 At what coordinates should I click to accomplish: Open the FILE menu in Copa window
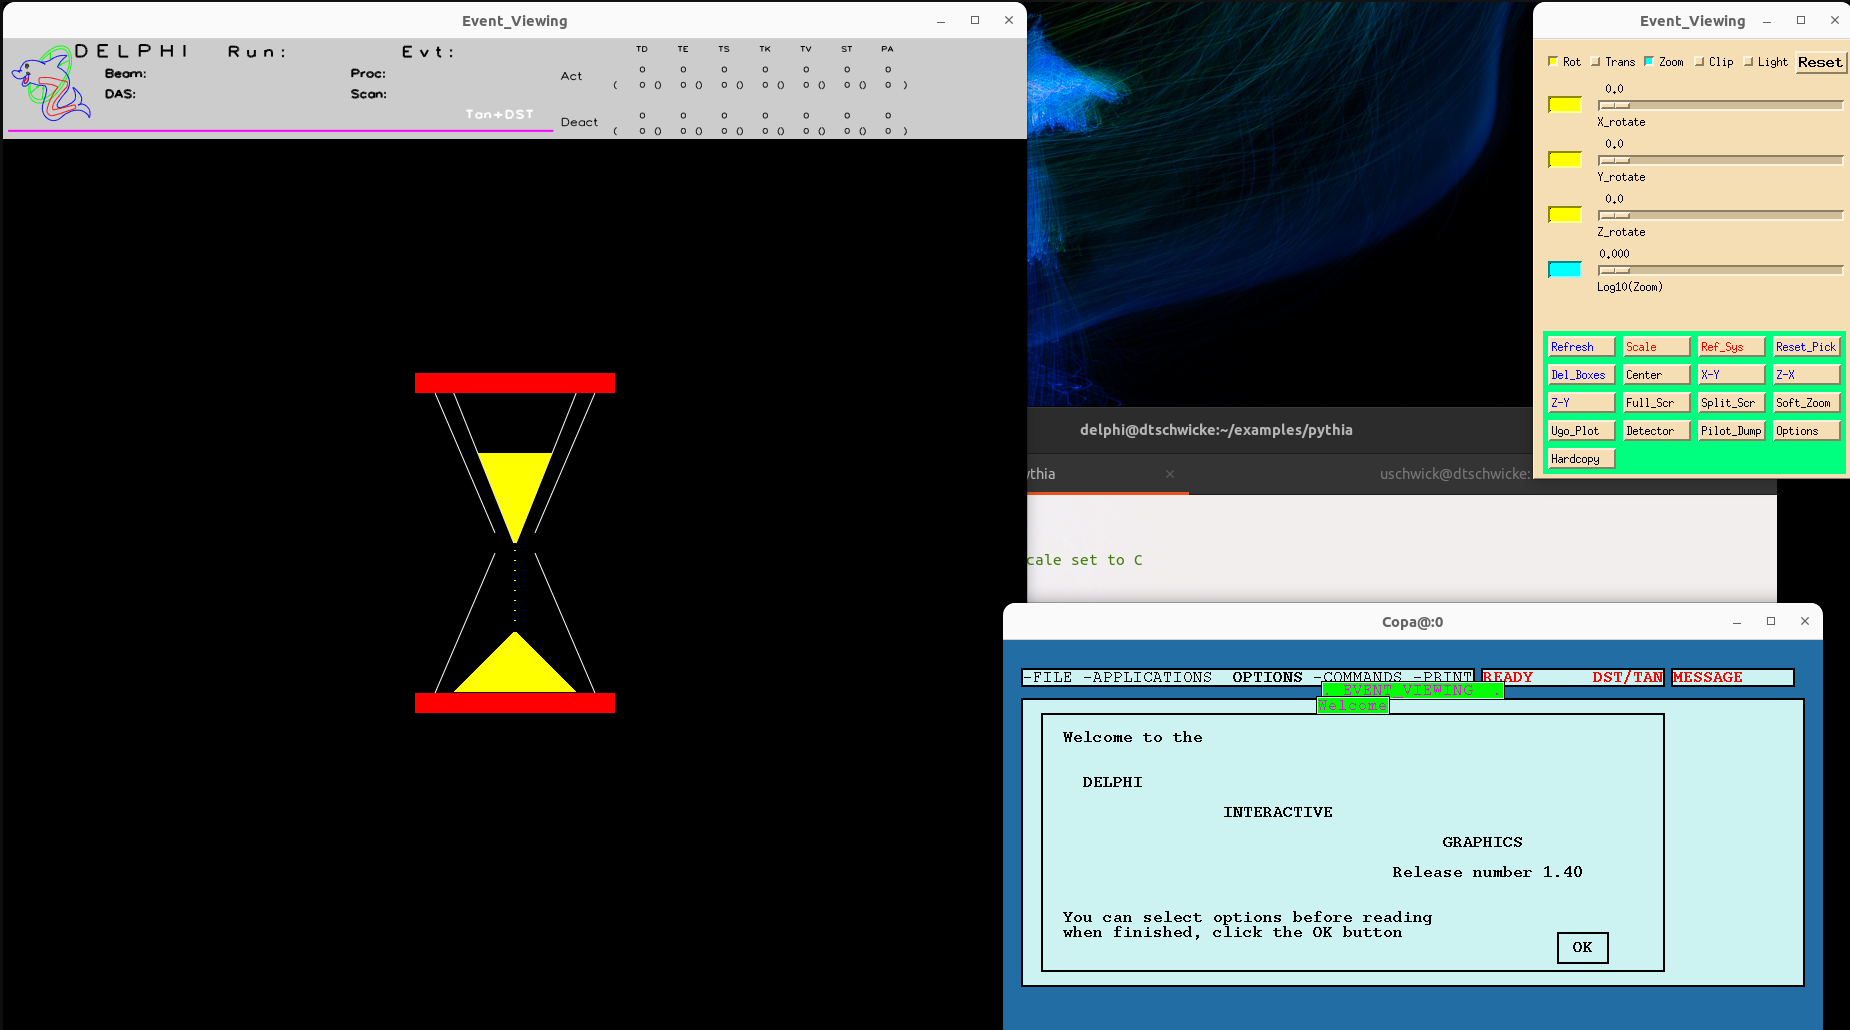[x=1048, y=677]
